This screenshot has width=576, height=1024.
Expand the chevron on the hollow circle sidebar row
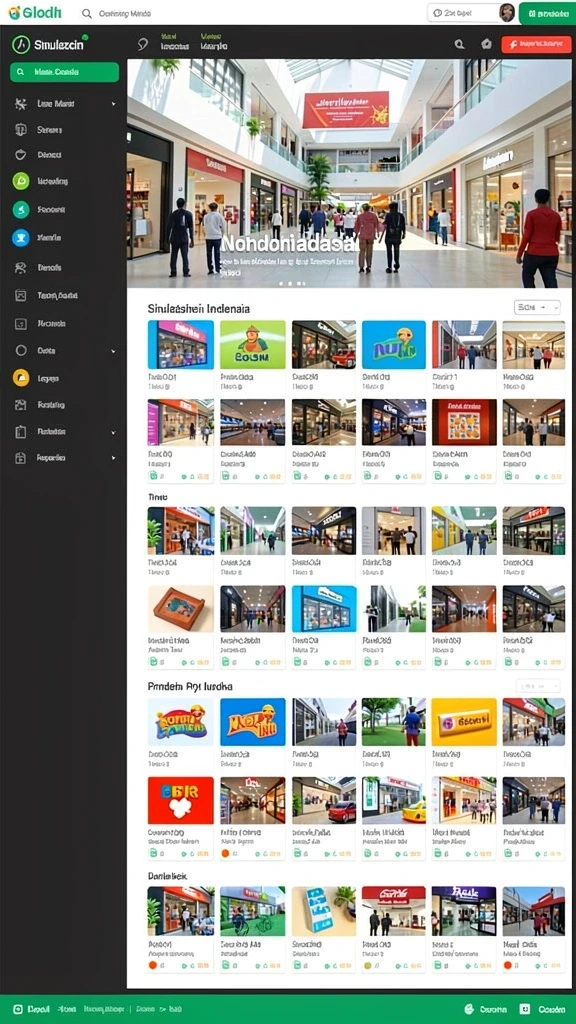pos(114,351)
